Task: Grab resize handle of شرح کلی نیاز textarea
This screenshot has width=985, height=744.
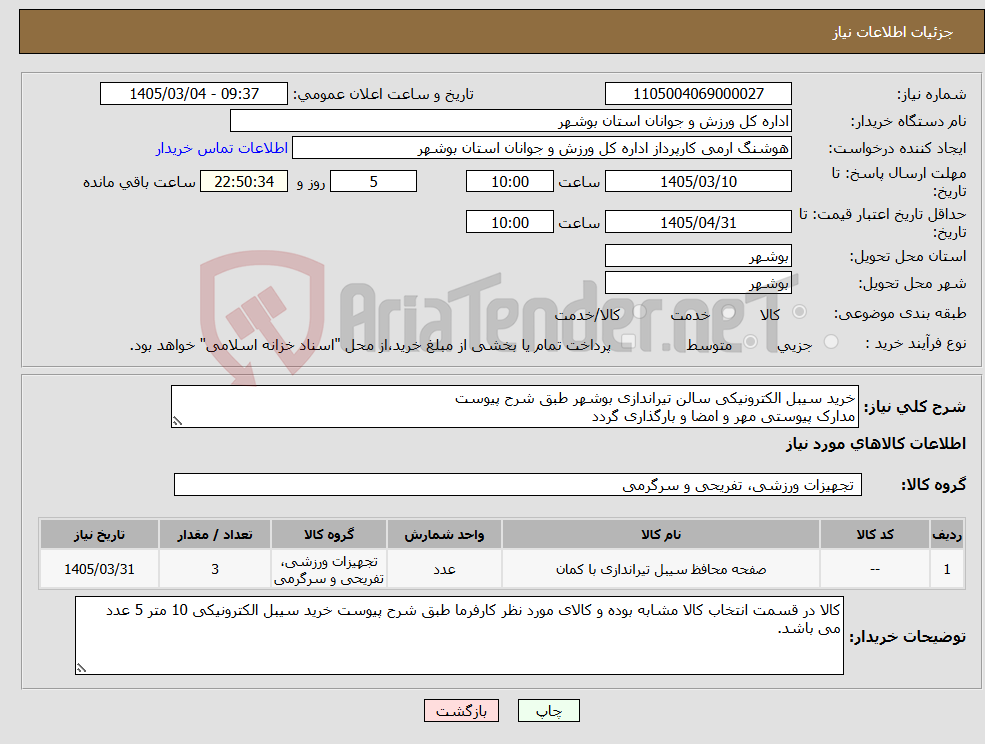Action: pyautogui.click(x=177, y=422)
